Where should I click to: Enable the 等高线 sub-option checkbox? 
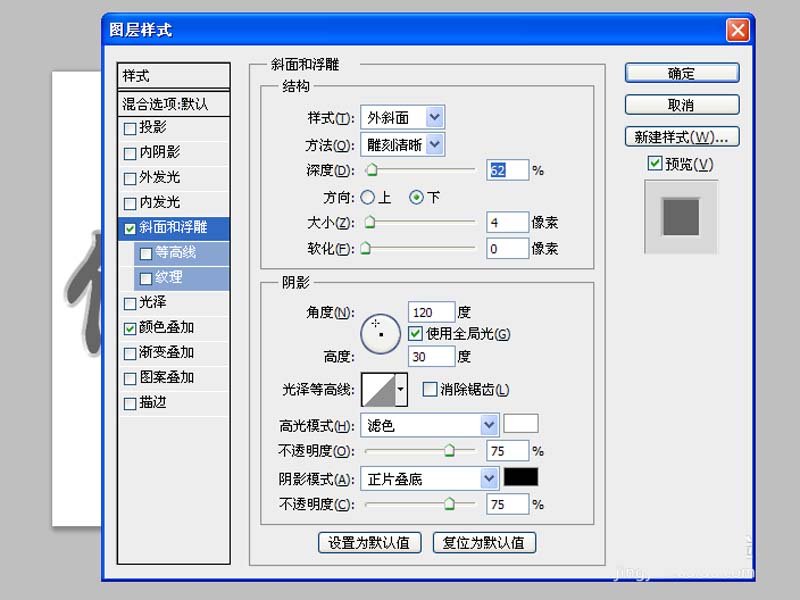point(146,253)
